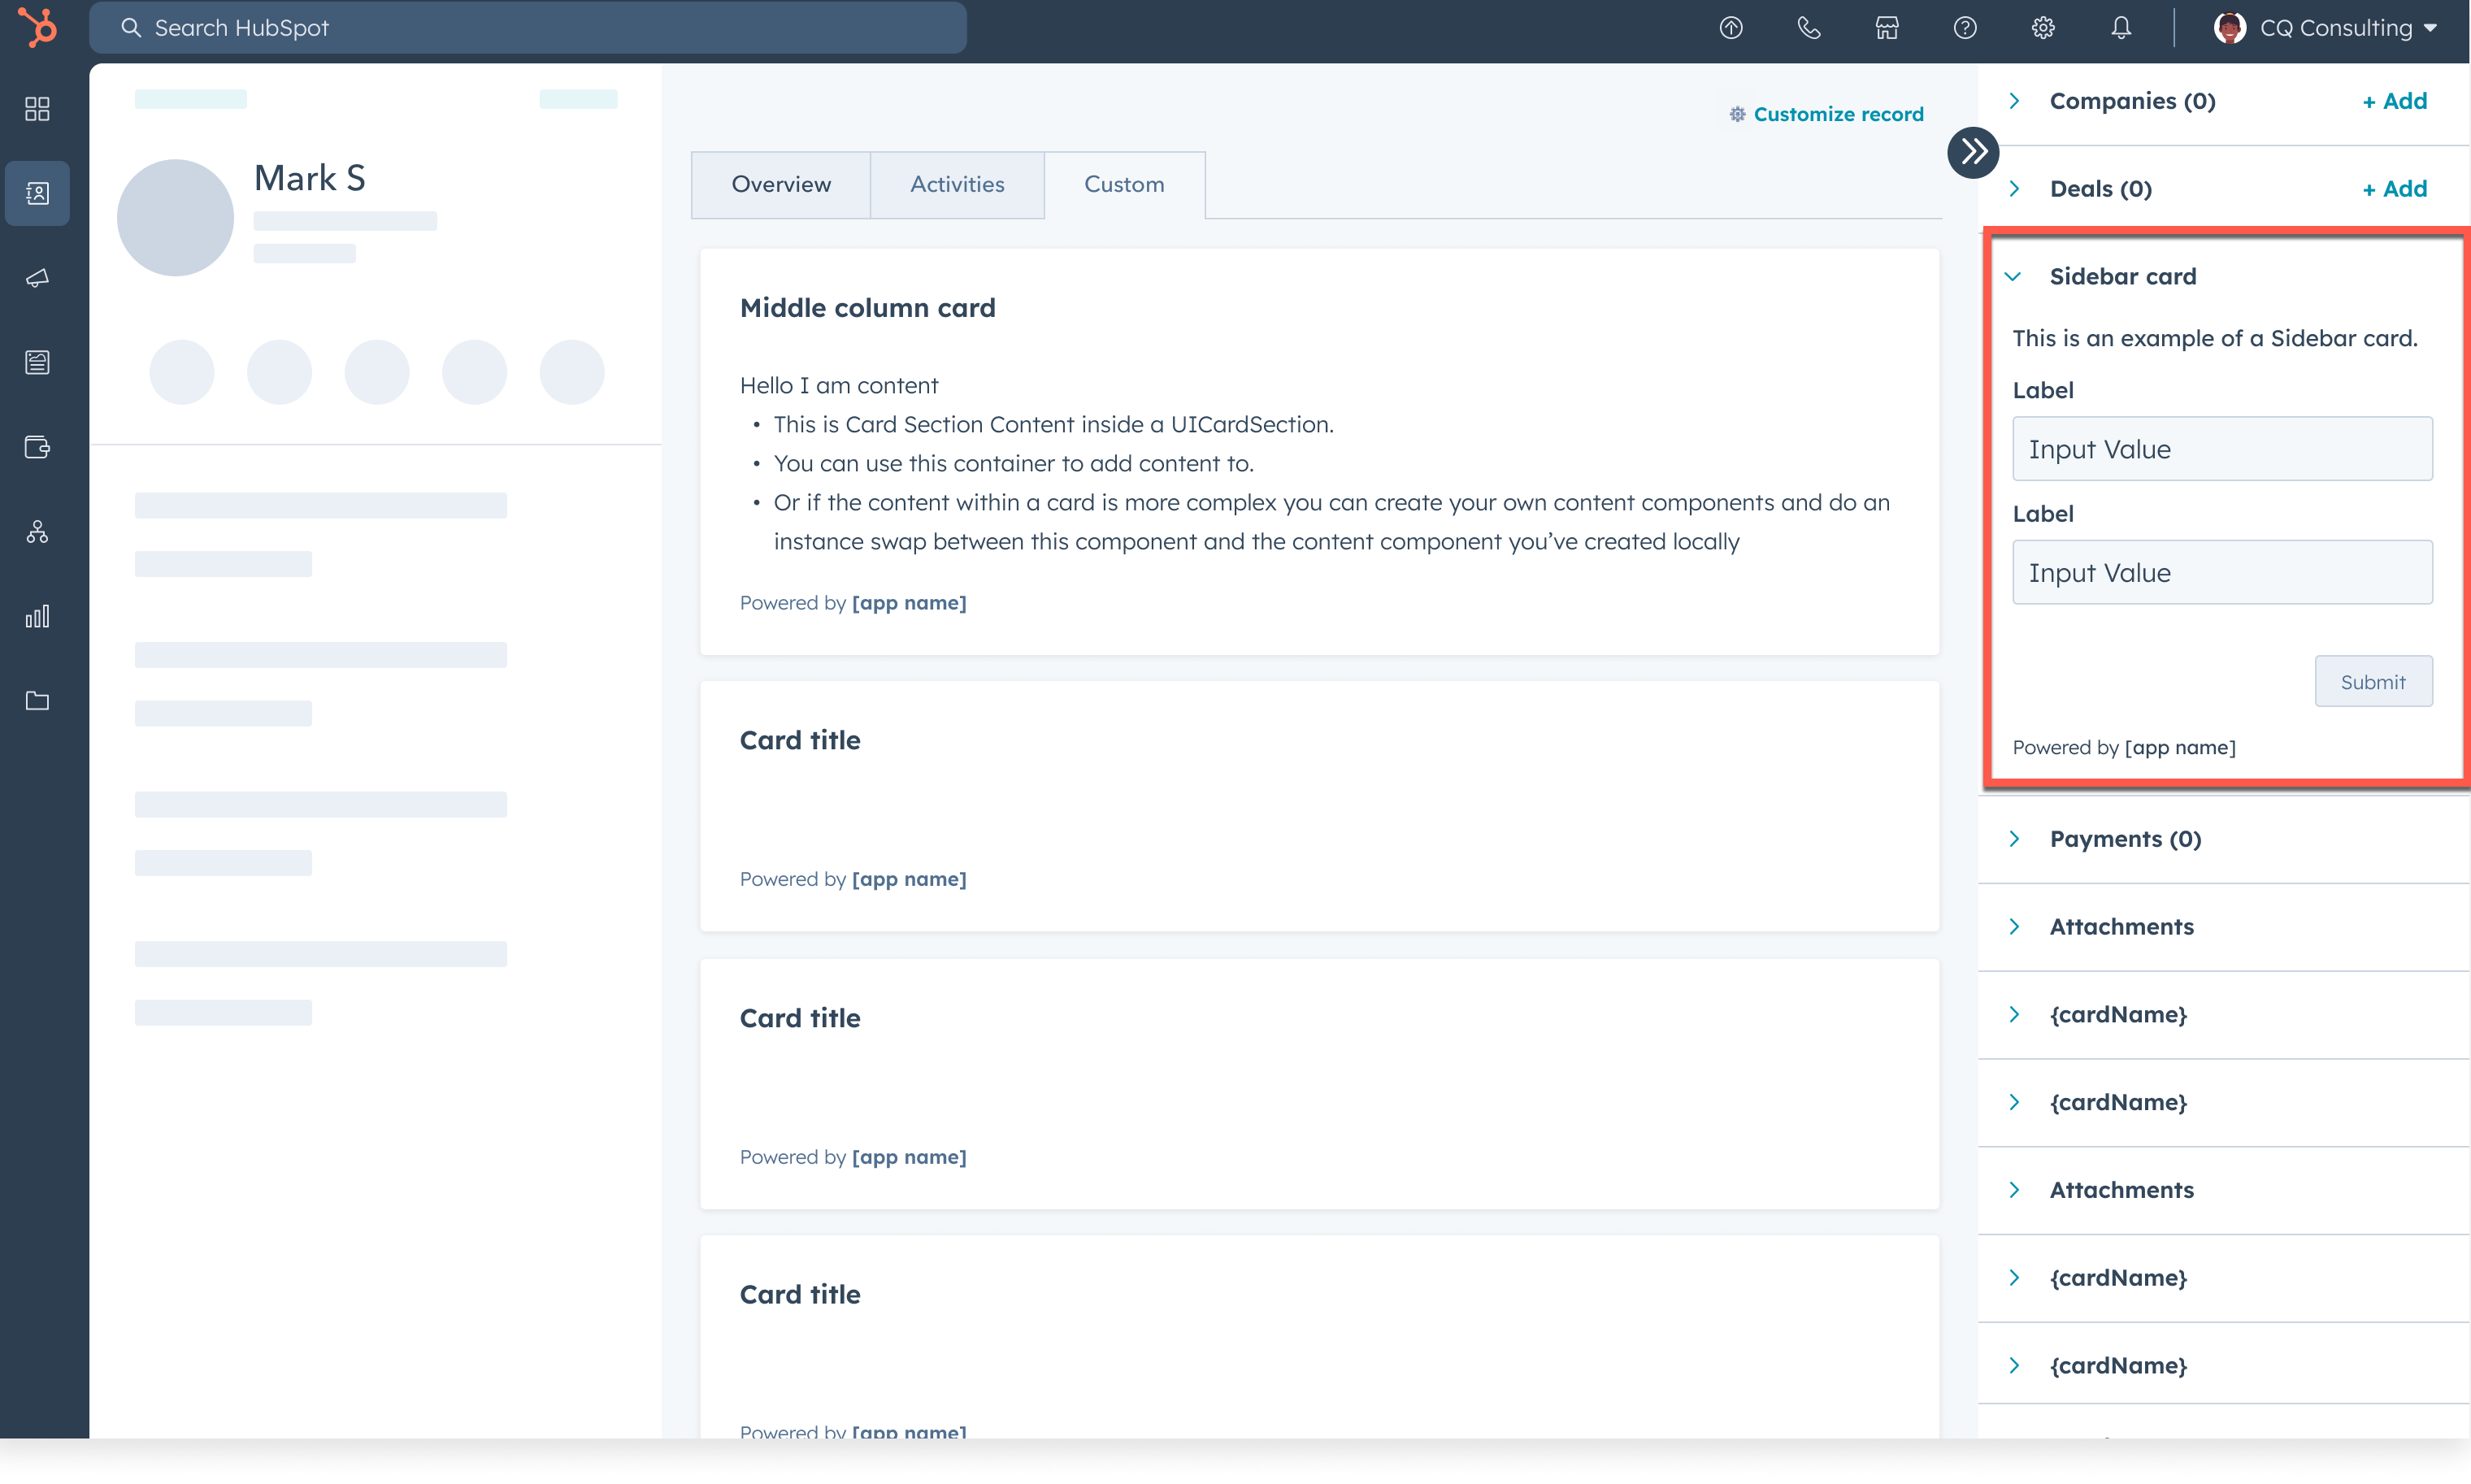Click the Customize record link
Image resolution: width=2471 pixels, height=1484 pixels.
(x=1839, y=113)
